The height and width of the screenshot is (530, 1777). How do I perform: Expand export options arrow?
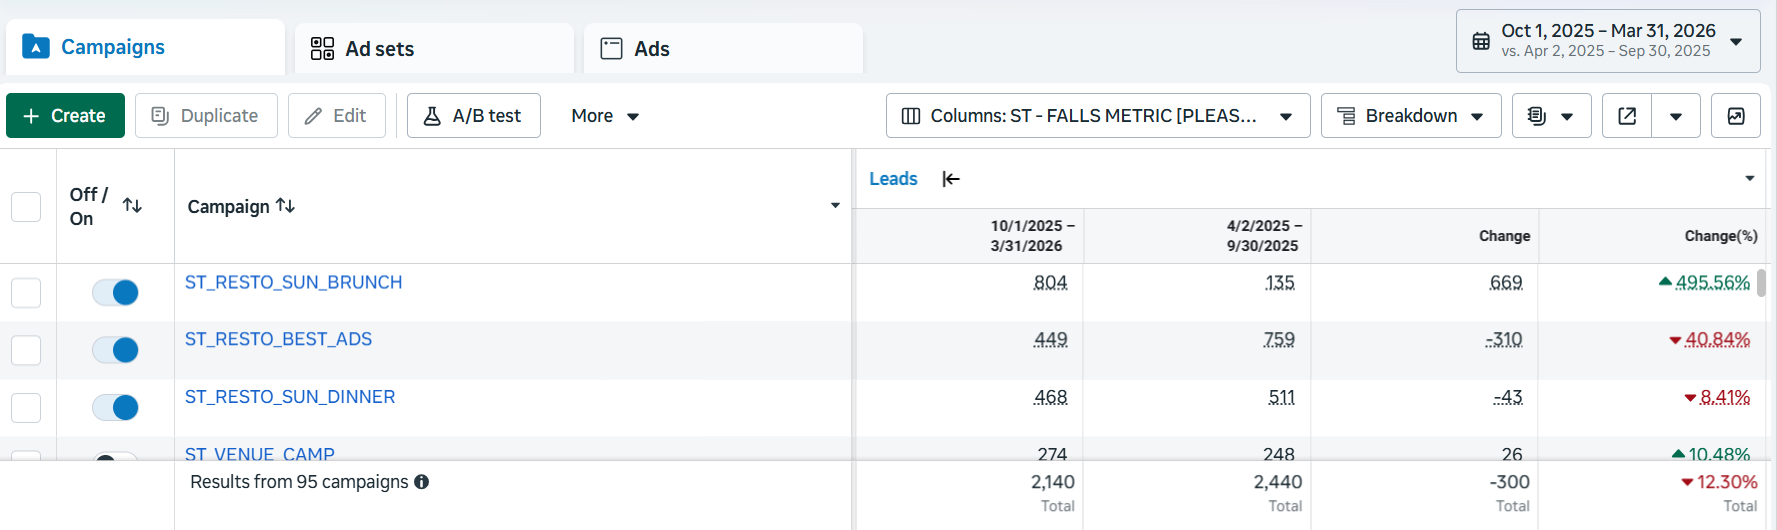click(x=1676, y=116)
